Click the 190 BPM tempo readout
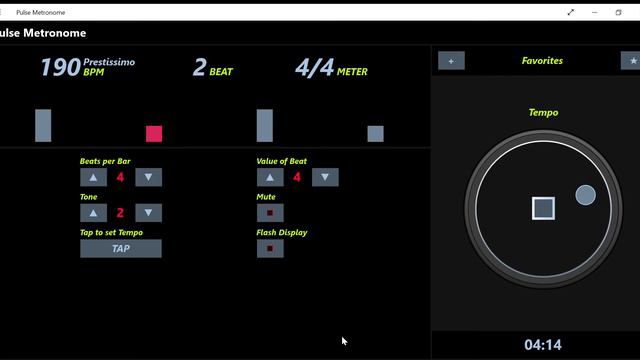640x360 pixels. 60,67
